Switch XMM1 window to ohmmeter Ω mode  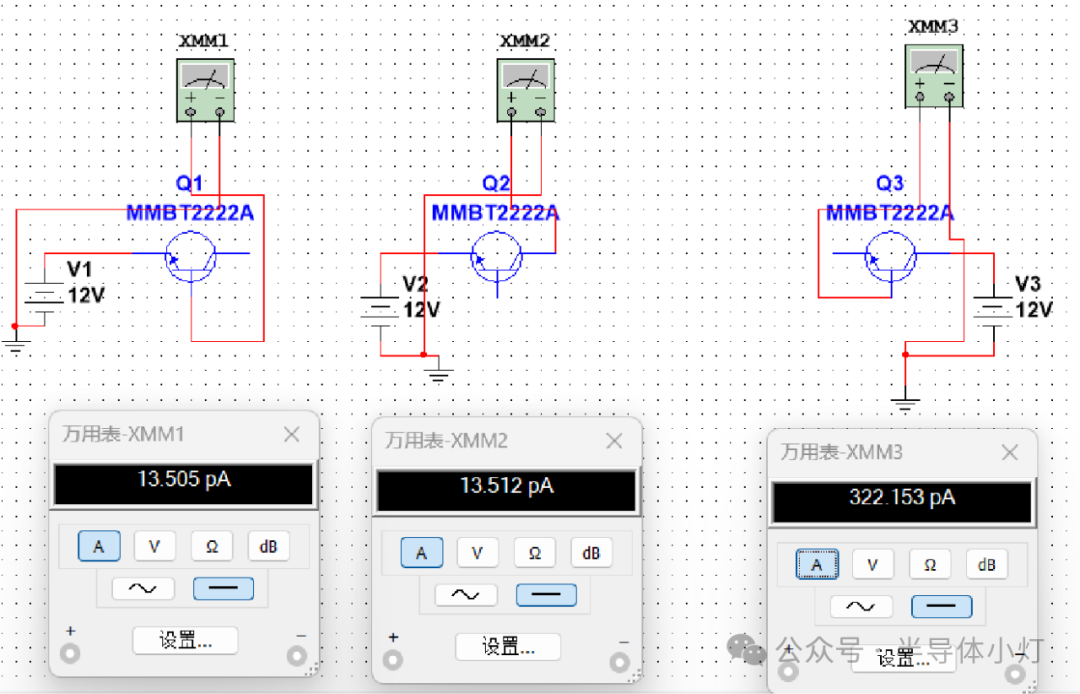pos(211,547)
